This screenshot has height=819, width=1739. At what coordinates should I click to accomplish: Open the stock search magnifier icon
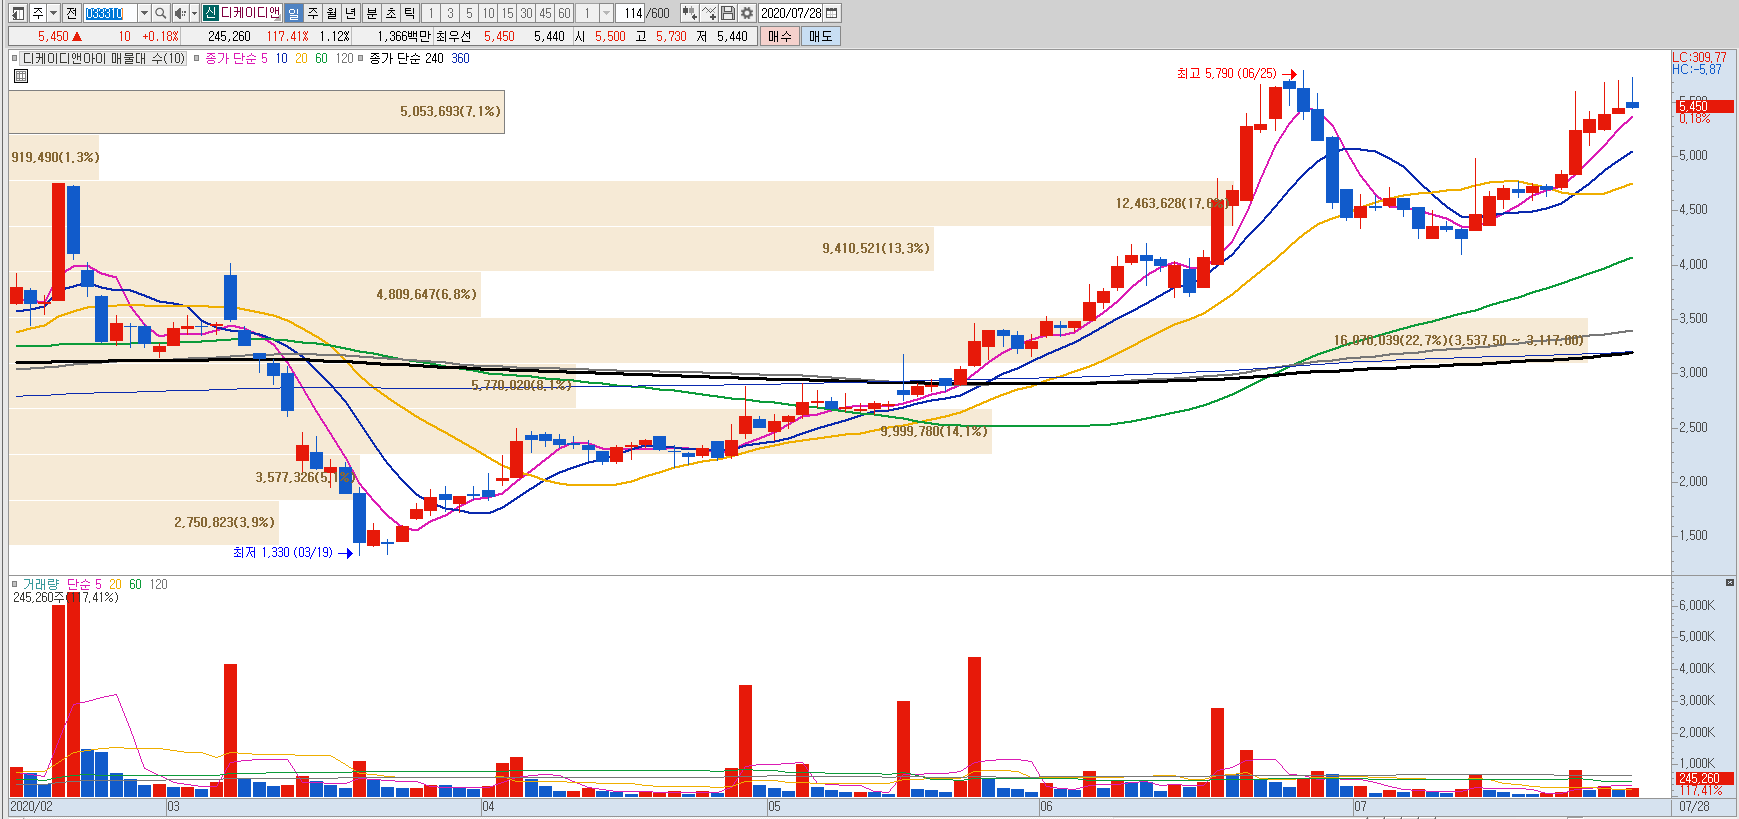[x=160, y=13]
